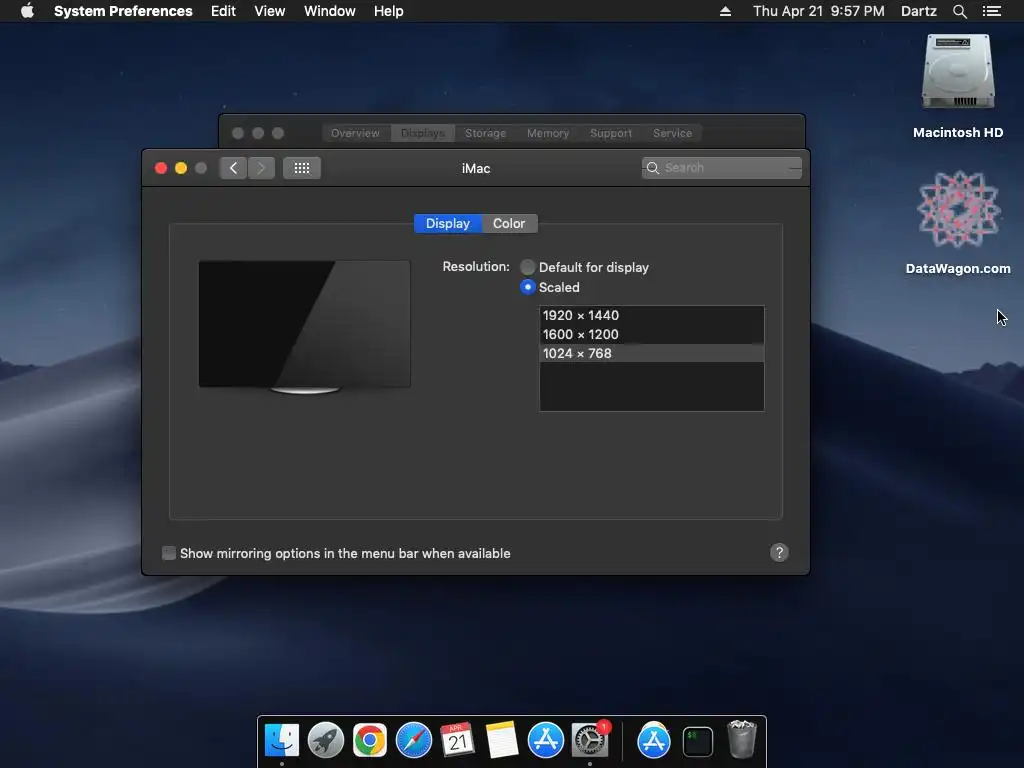This screenshot has height=768, width=1024.
Task: Select DataWagon.com desktop icon
Action: 958,210
